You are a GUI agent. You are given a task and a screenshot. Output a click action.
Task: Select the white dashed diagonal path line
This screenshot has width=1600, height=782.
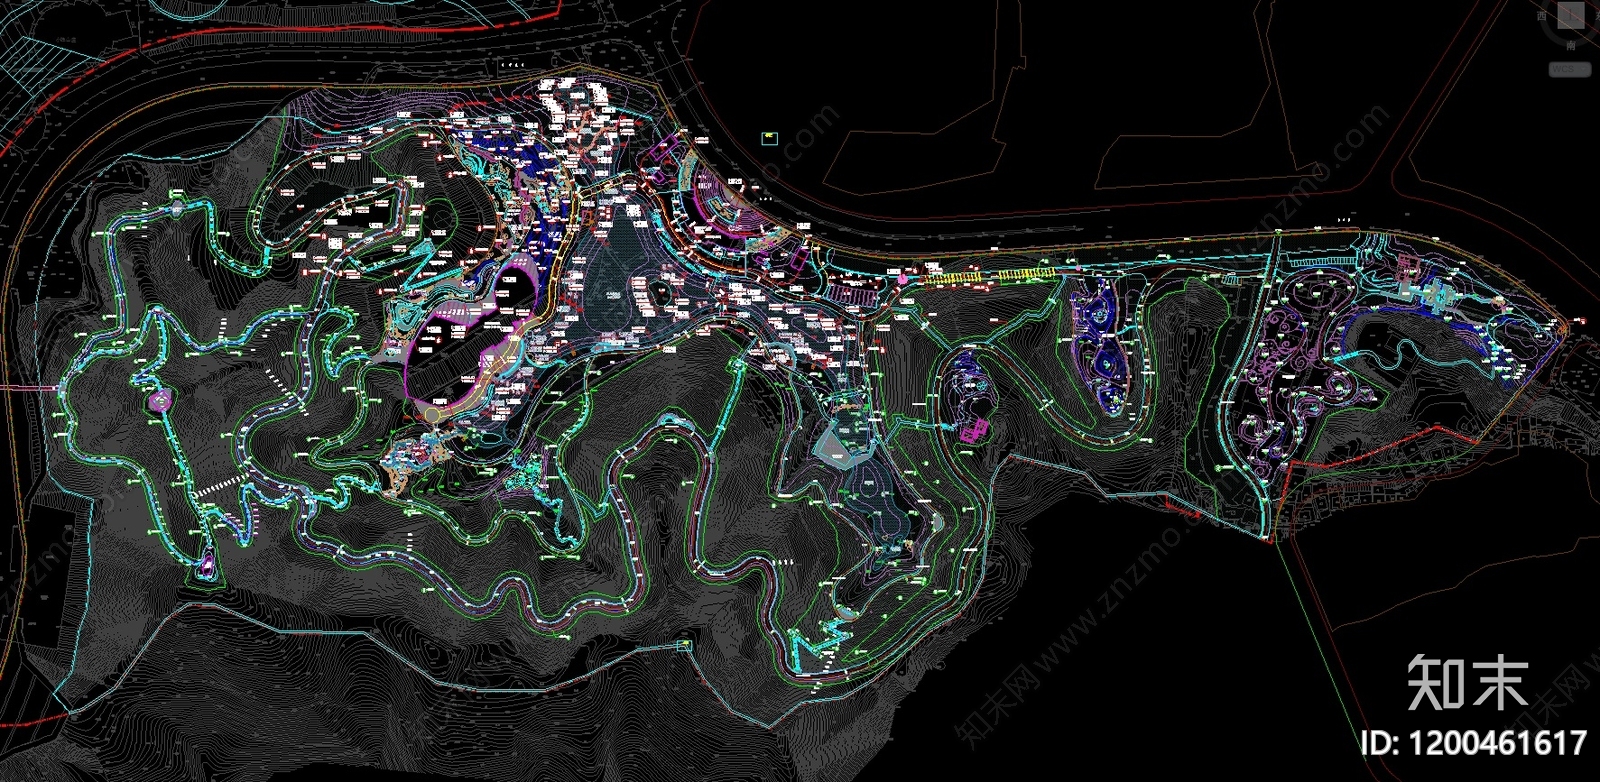coord(222,486)
